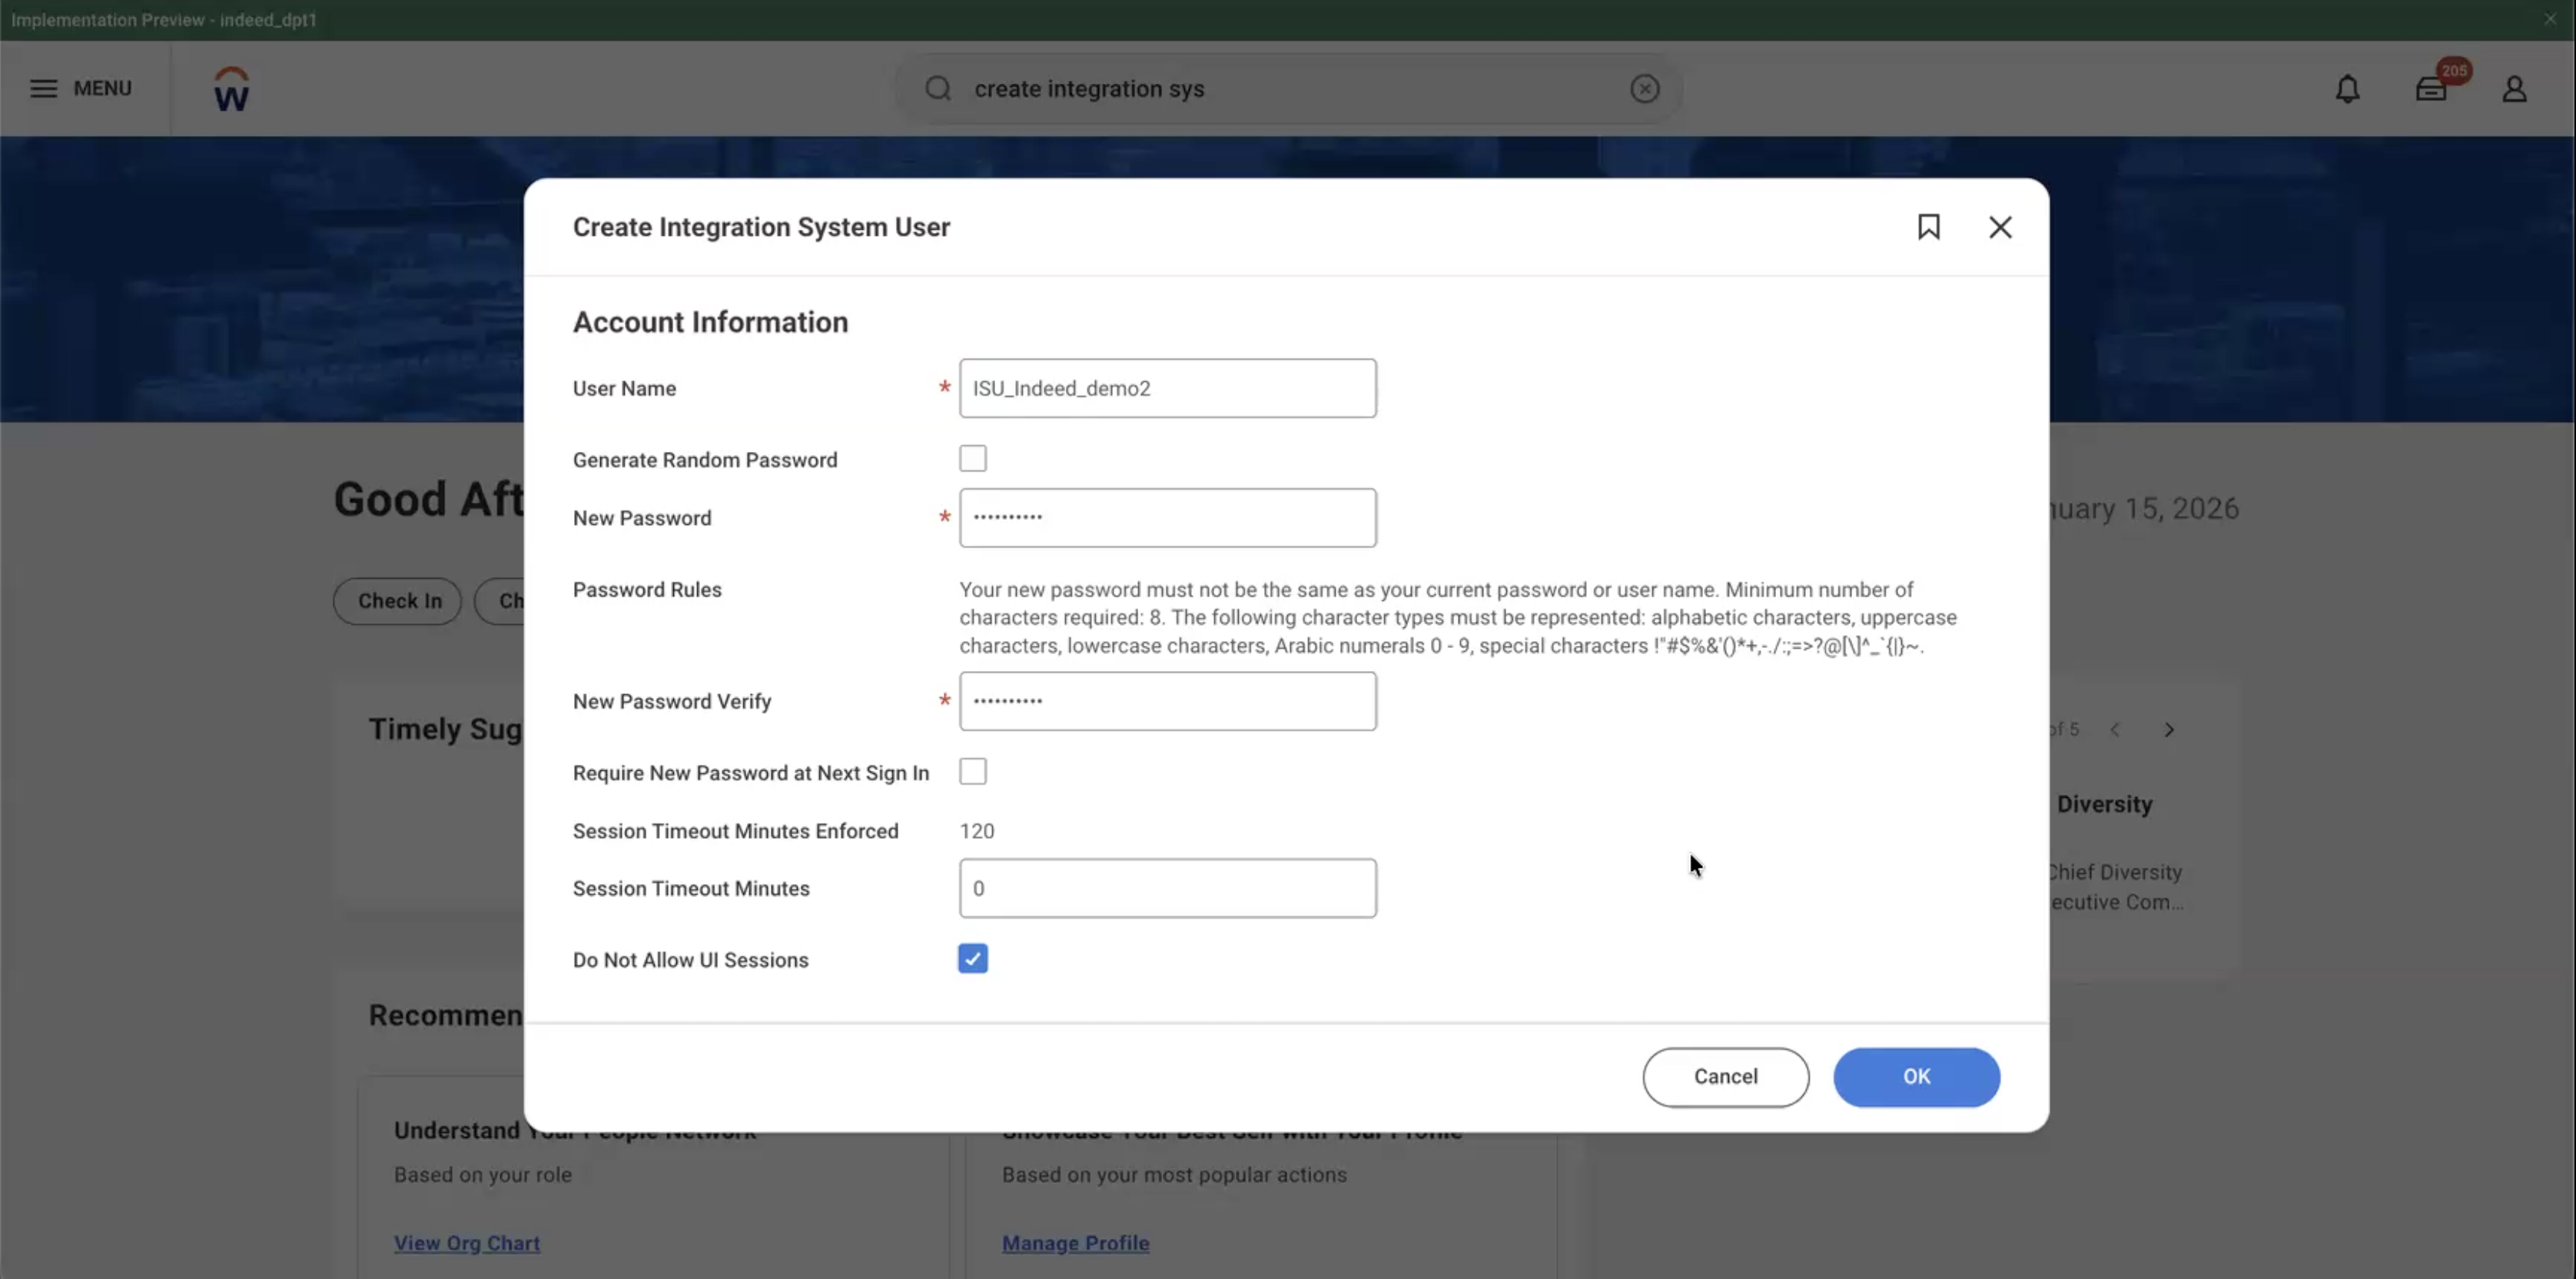
Task: Click the Generate Random Password label
Action: (x=705, y=460)
